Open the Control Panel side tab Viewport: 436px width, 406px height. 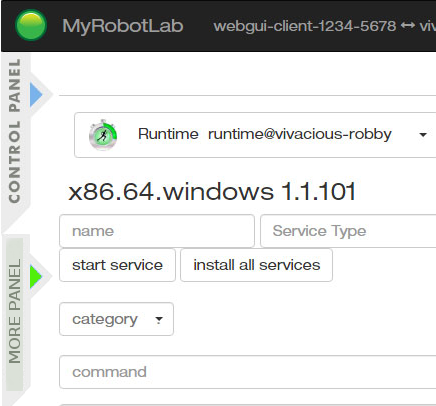pos(15,131)
